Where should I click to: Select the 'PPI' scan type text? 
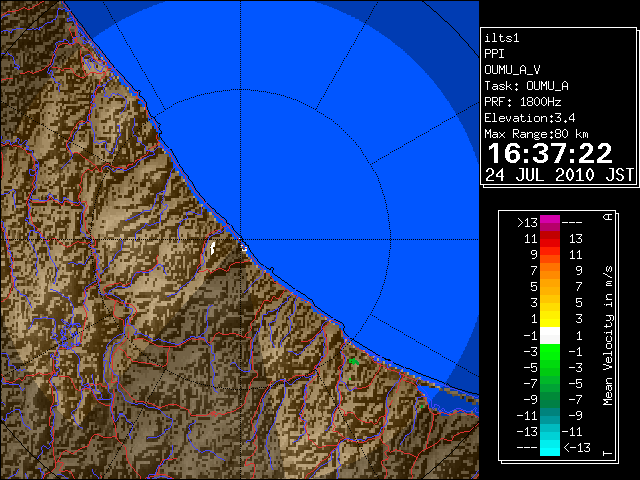pyautogui.click(x=494, y=54)
